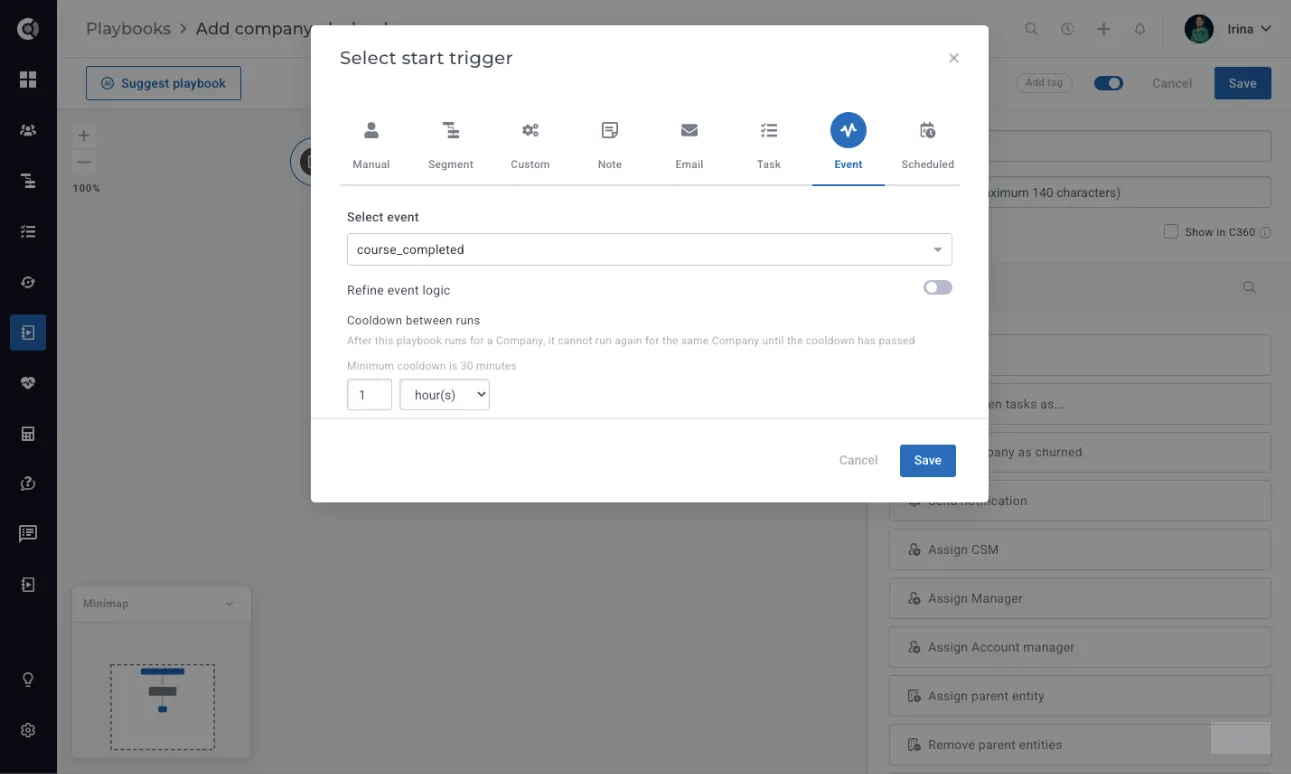Click the sync arrows icon in sidebar
The image size is (1291, 774).
(x=28, y=282)
